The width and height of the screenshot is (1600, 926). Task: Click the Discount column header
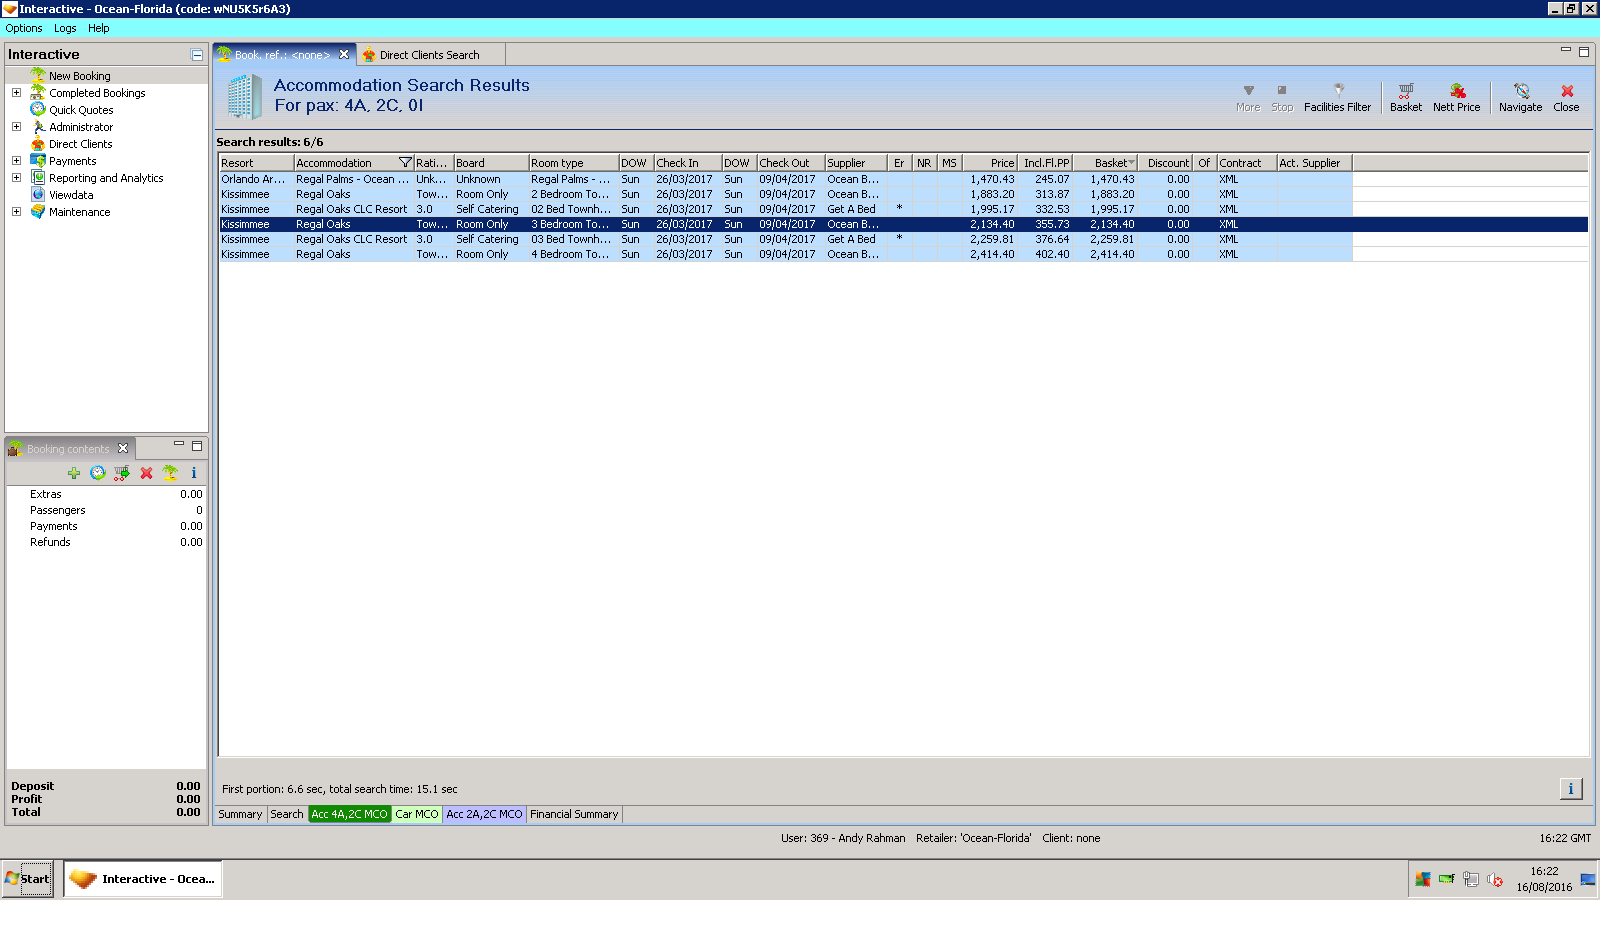1167,163
